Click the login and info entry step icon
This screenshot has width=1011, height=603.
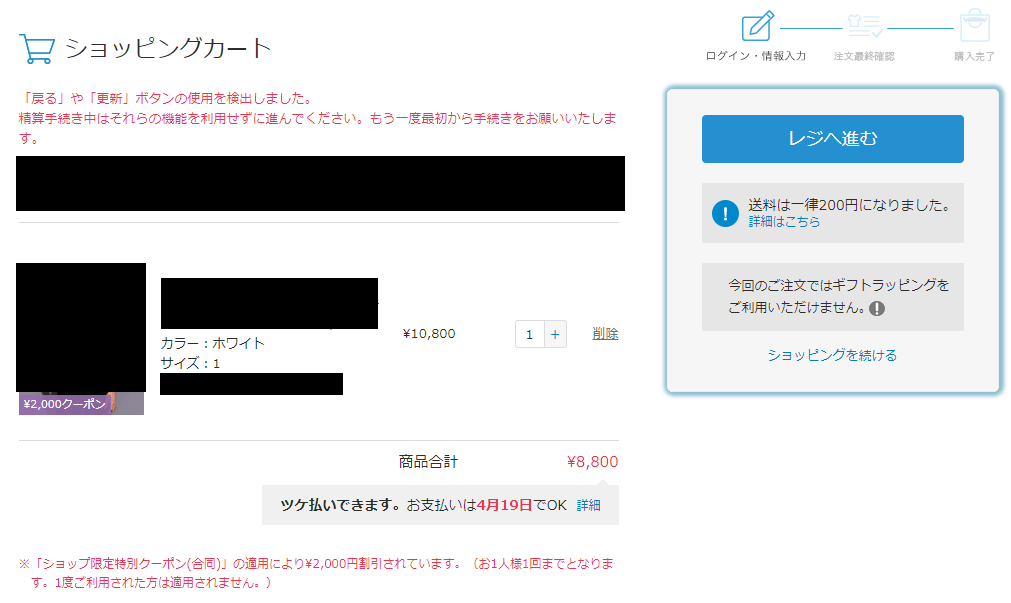pyautogui.click(x=758, y=26)
